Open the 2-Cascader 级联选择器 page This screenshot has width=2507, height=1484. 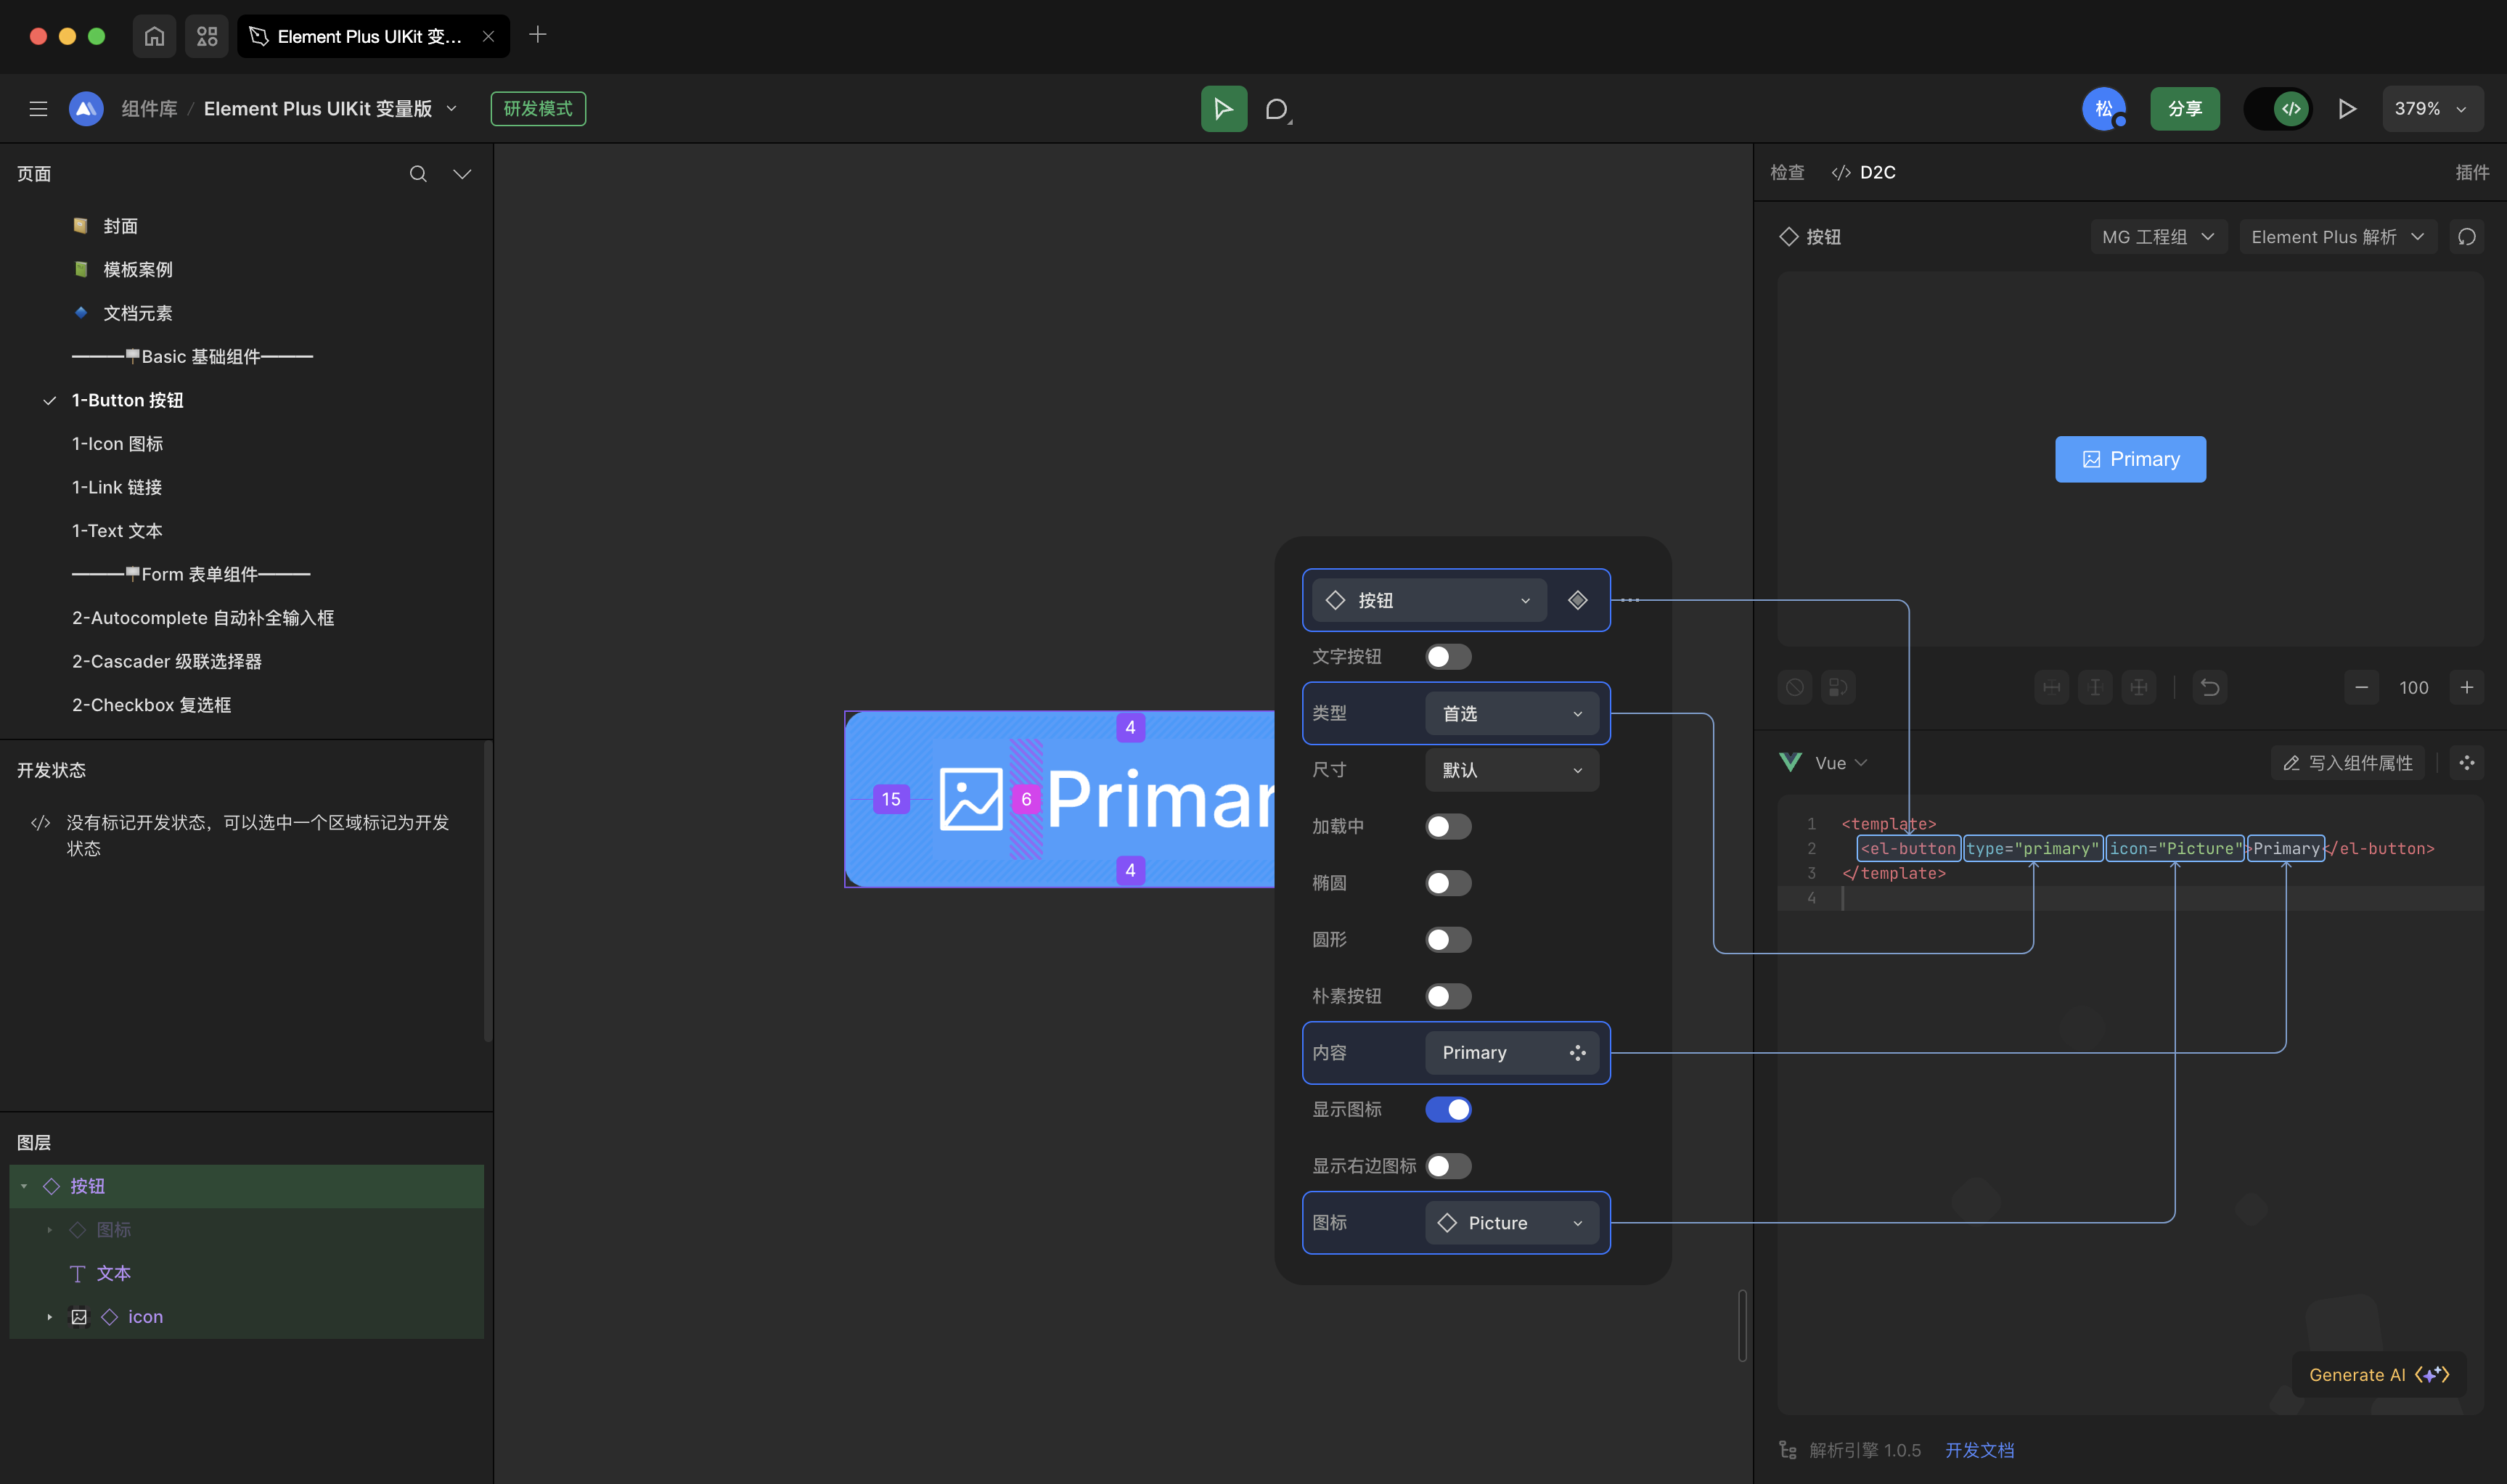[167, 662]
